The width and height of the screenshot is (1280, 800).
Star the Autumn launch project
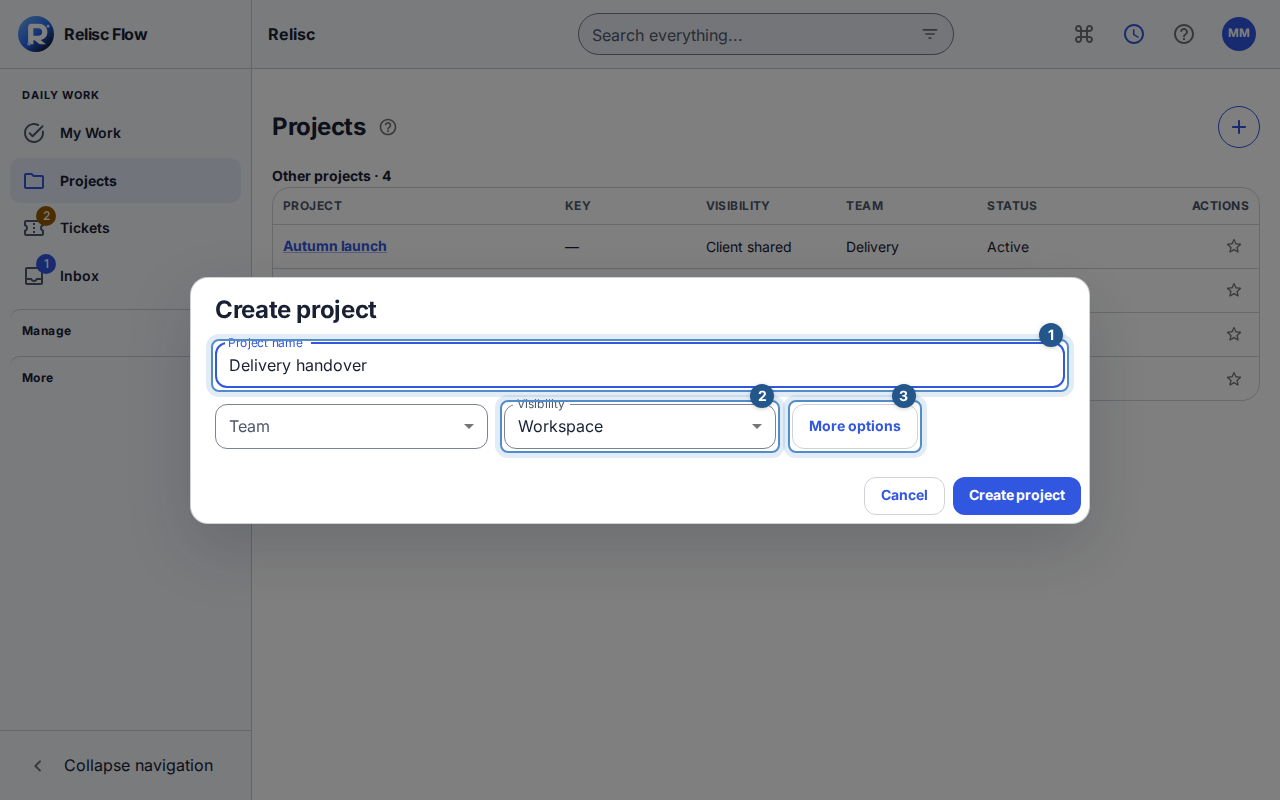(1234, 246)
